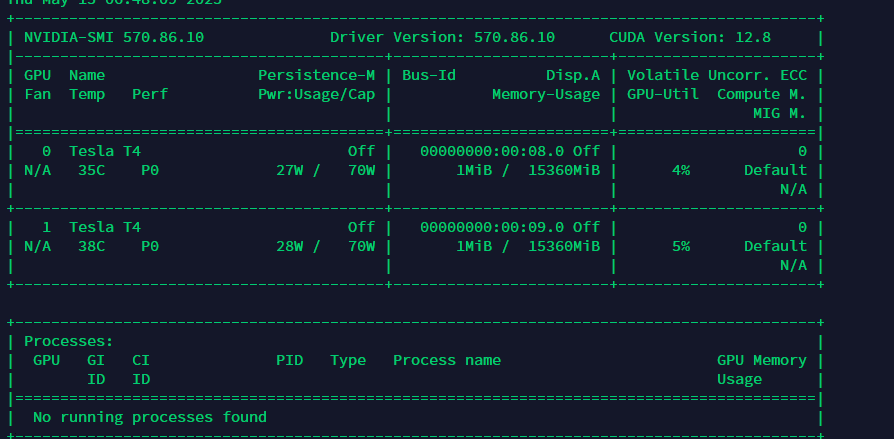Click the GPU-Util header text
Screen dimensions: 894x439
coord(663,95)
